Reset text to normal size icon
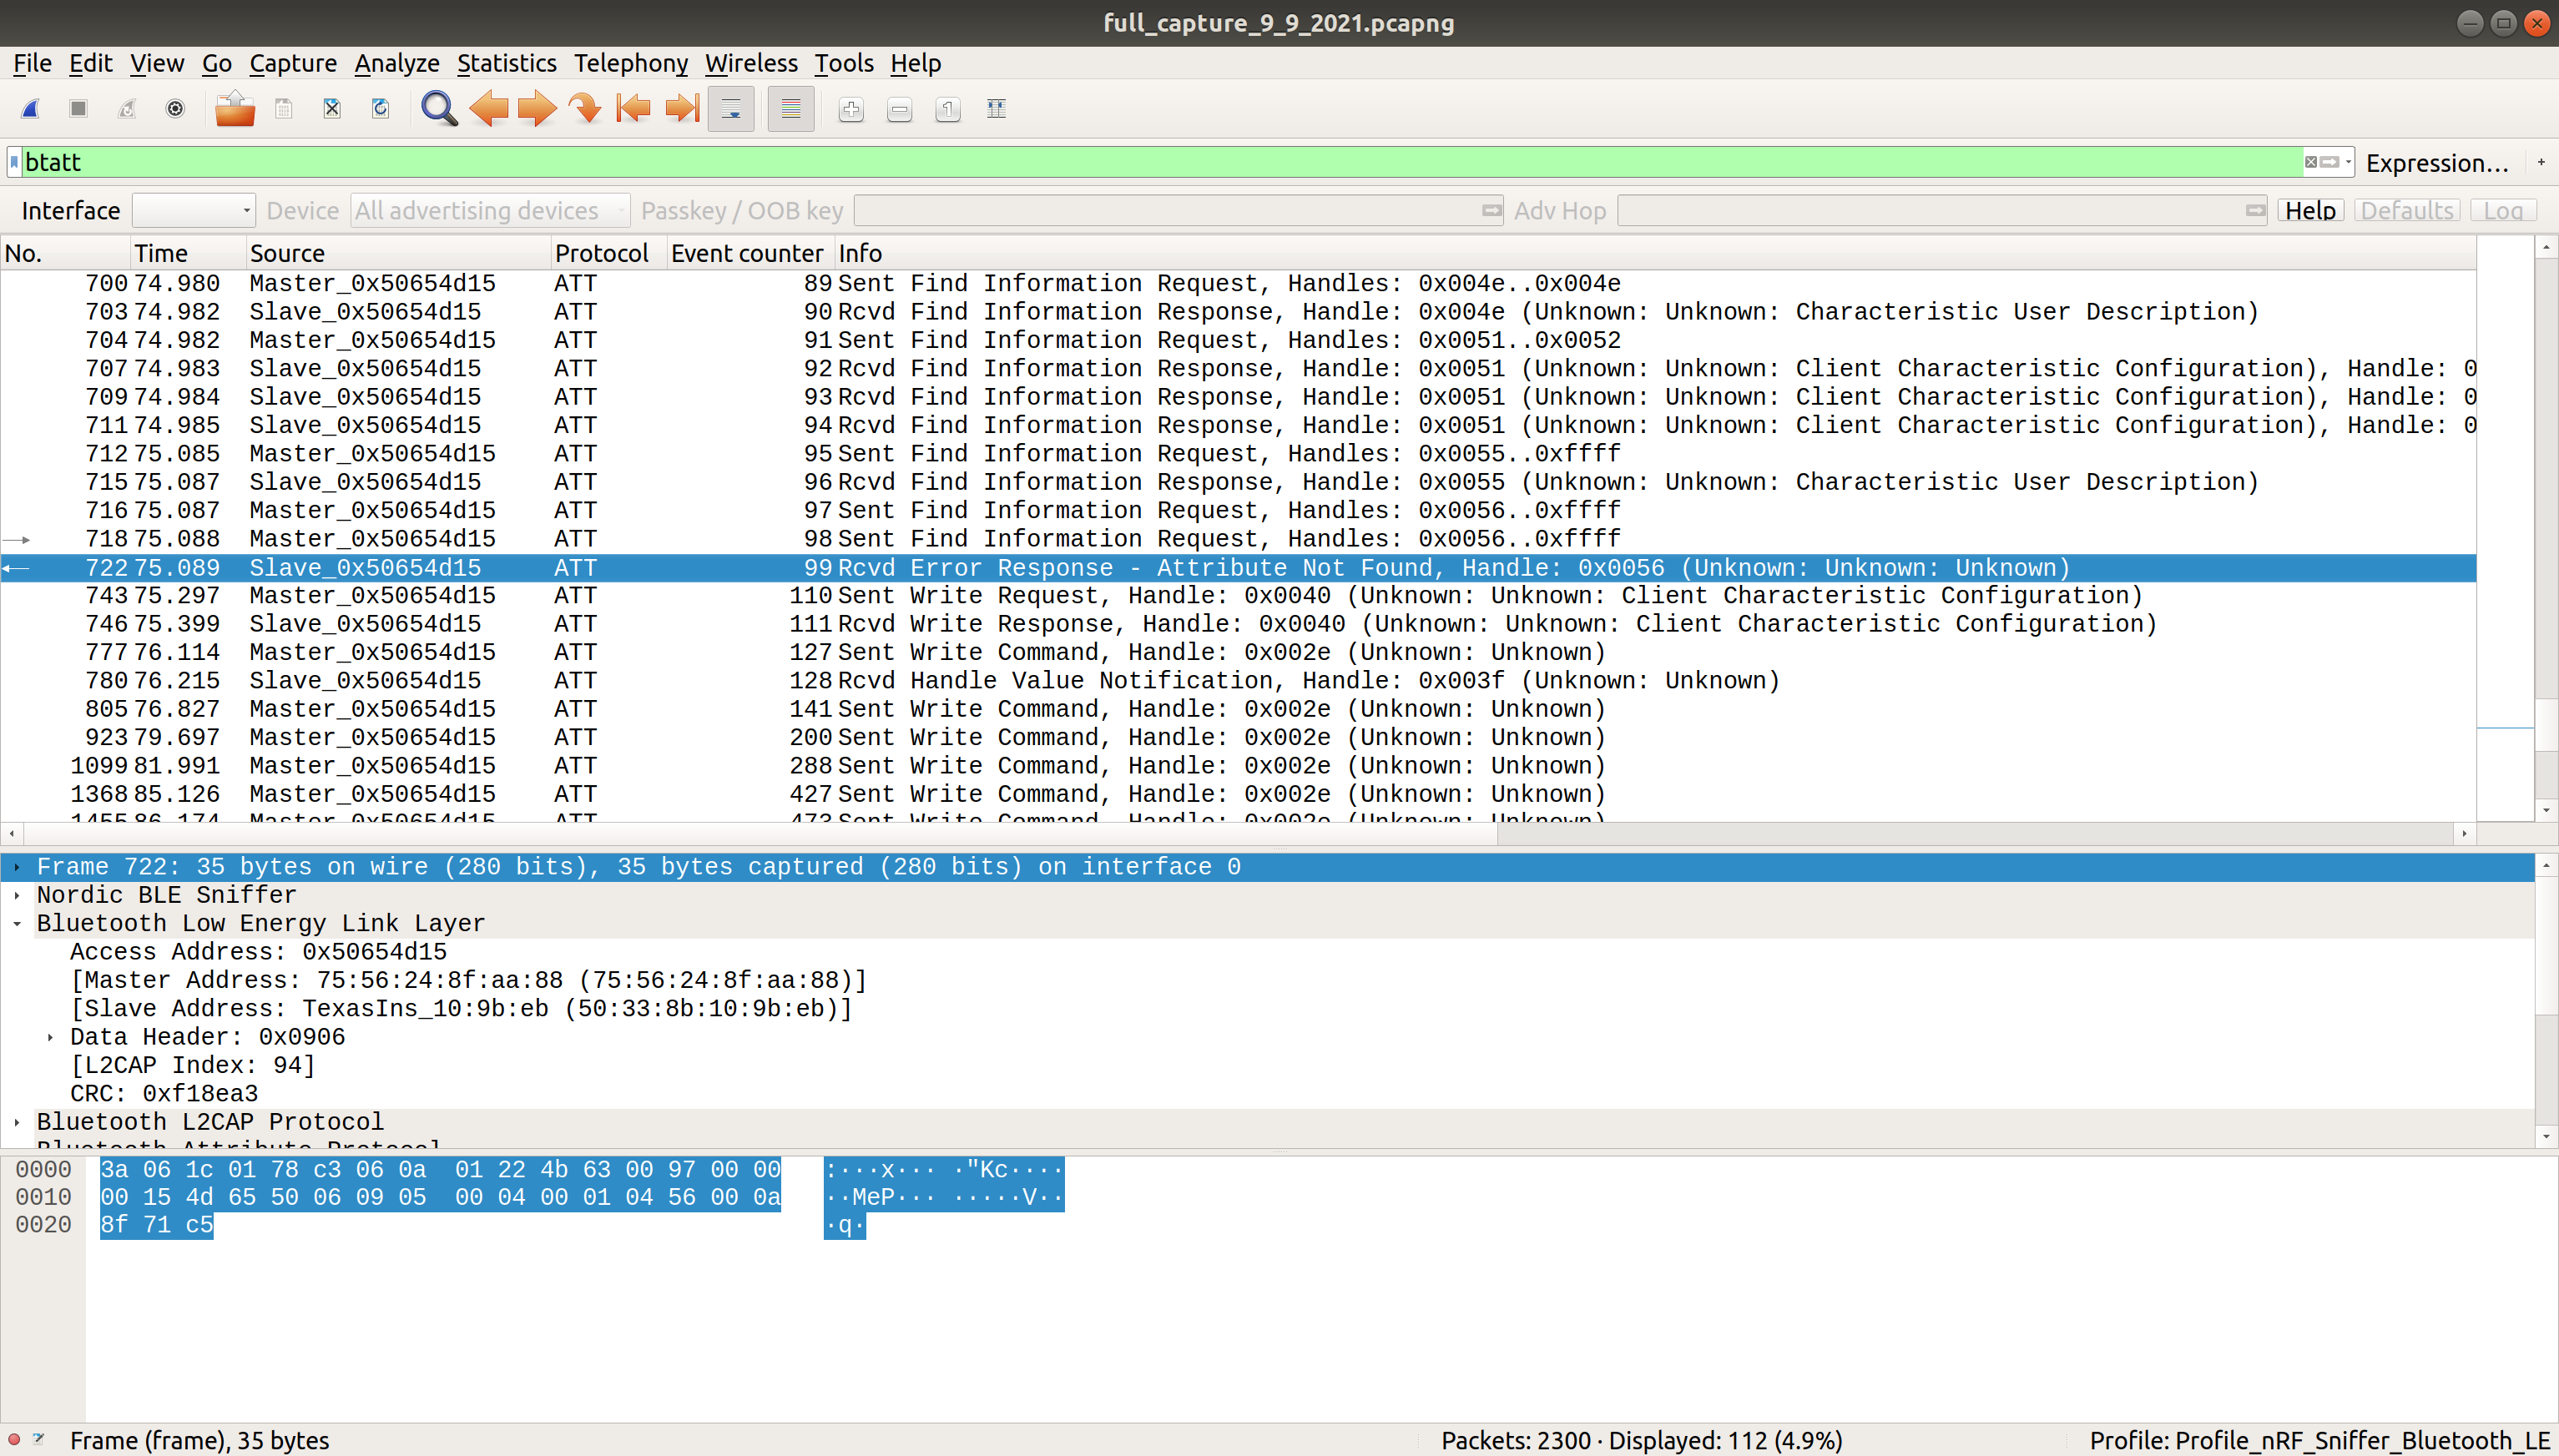Viewport: 2559px width, 1456px height. pyautogui.click(x=948, y=109)
